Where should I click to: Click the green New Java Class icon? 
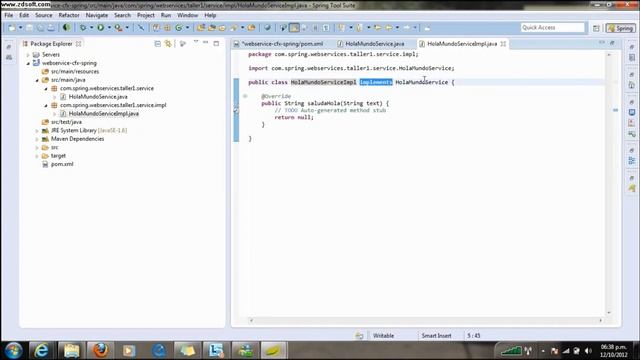pyautogui.click(x=178, y=28)
